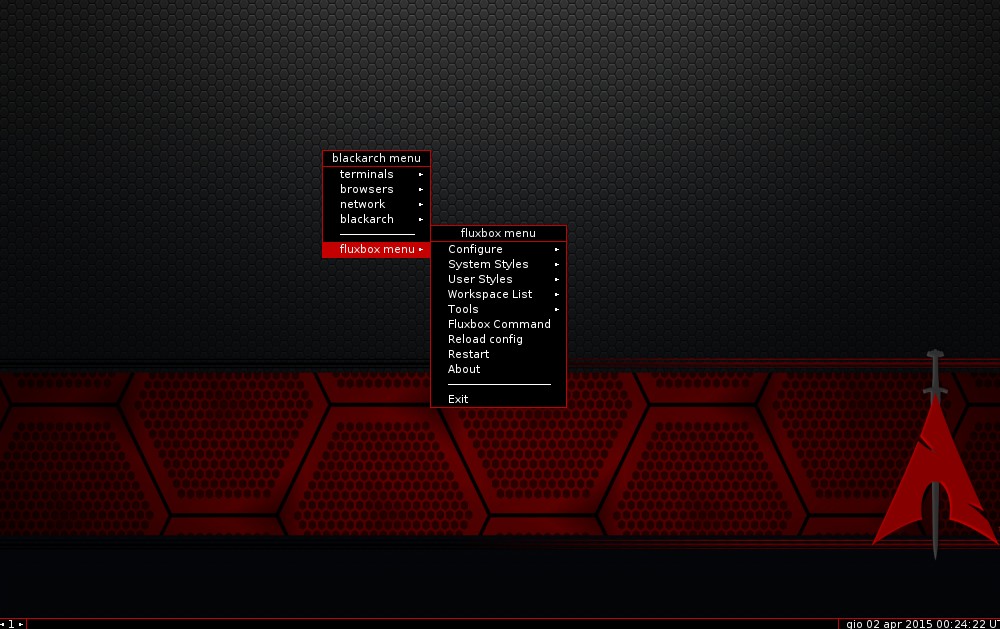Click arrow next to System Styles
The image size is (1000, 629).
[x=557, y=264]
